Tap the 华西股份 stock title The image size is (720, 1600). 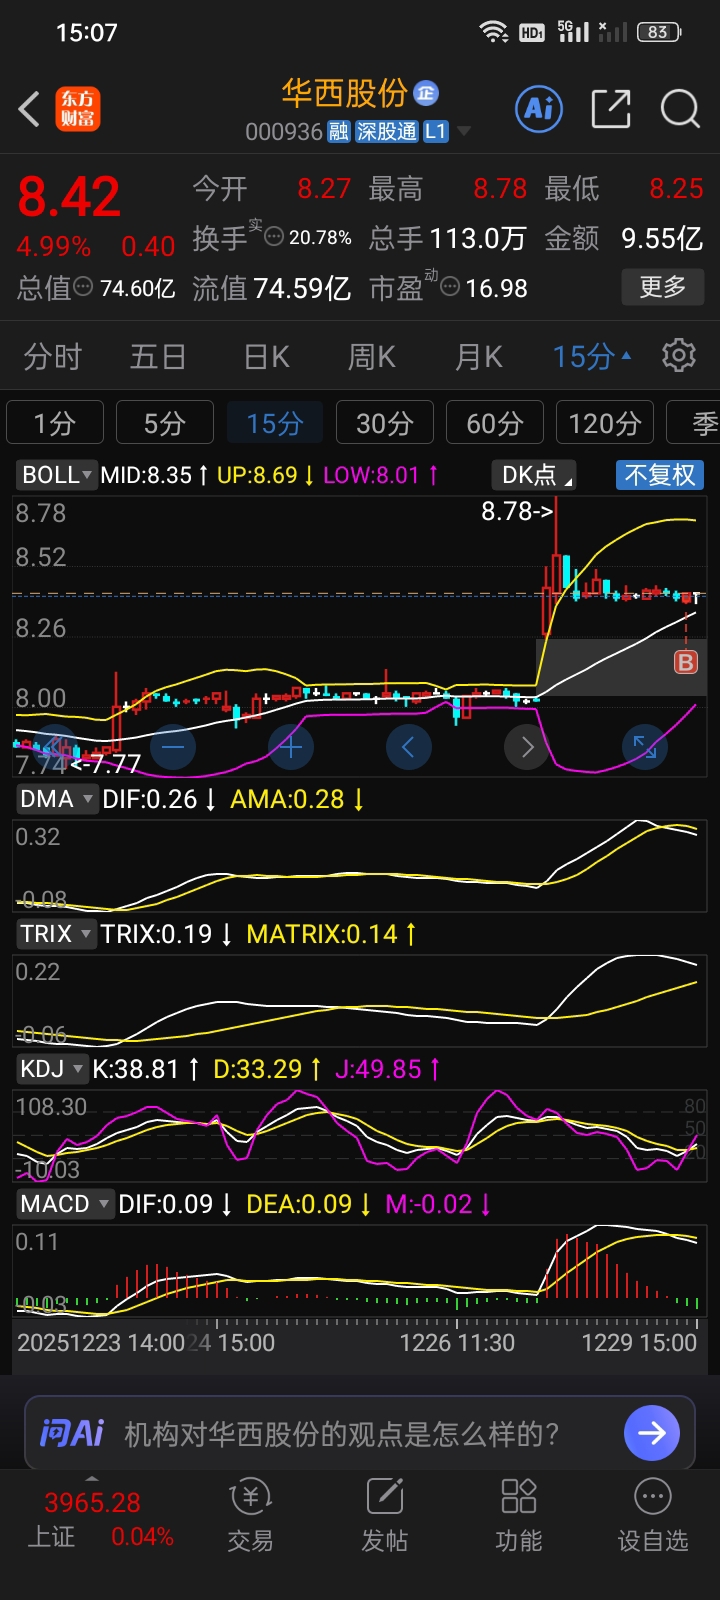pos(345,93)
